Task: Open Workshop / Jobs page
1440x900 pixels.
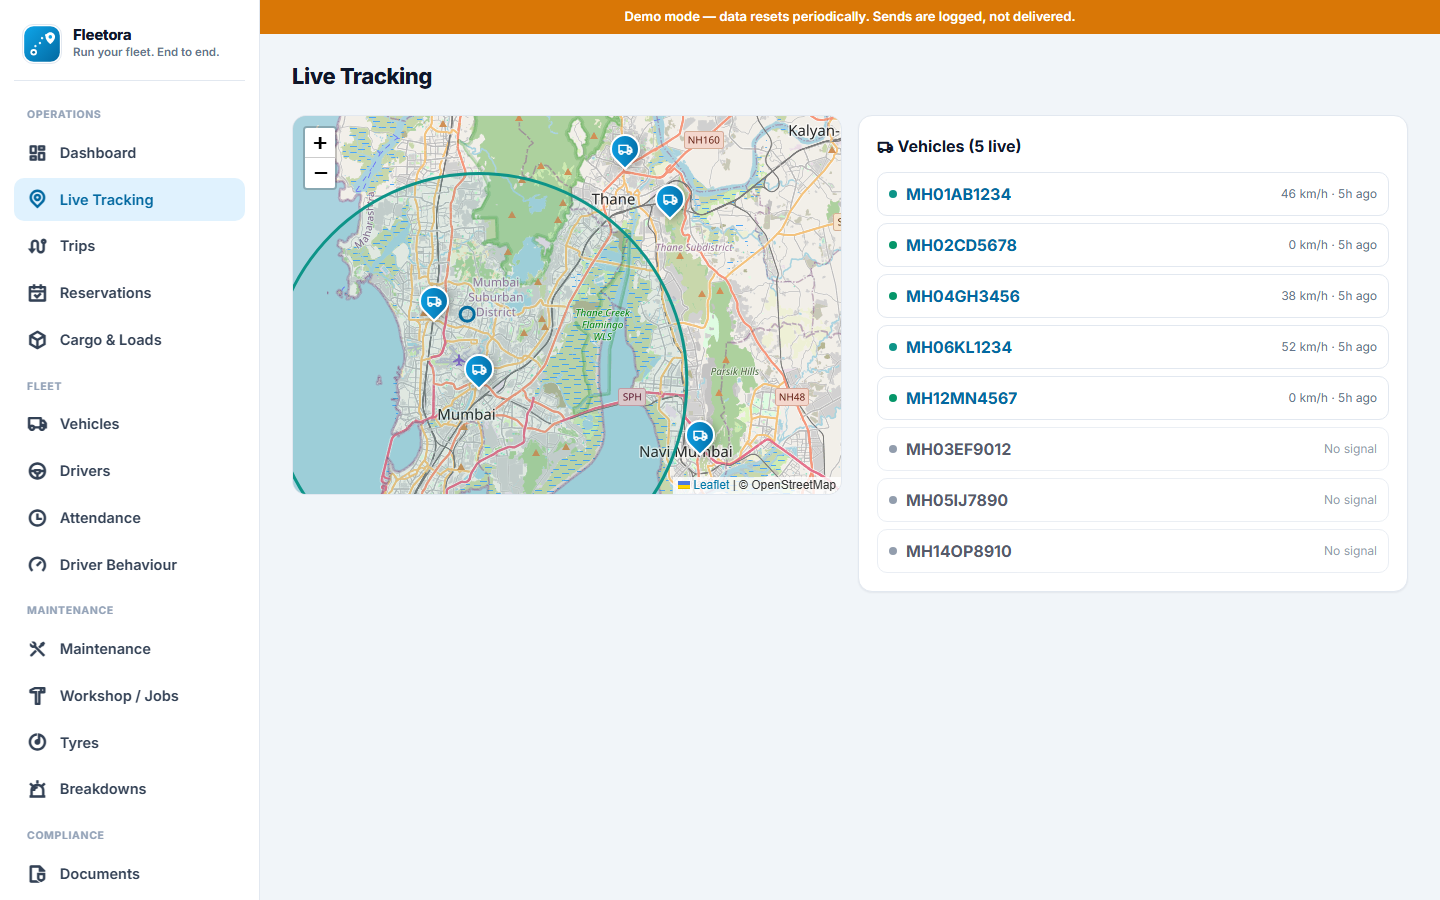Action: pyautogui.click(x=129, y=696)
